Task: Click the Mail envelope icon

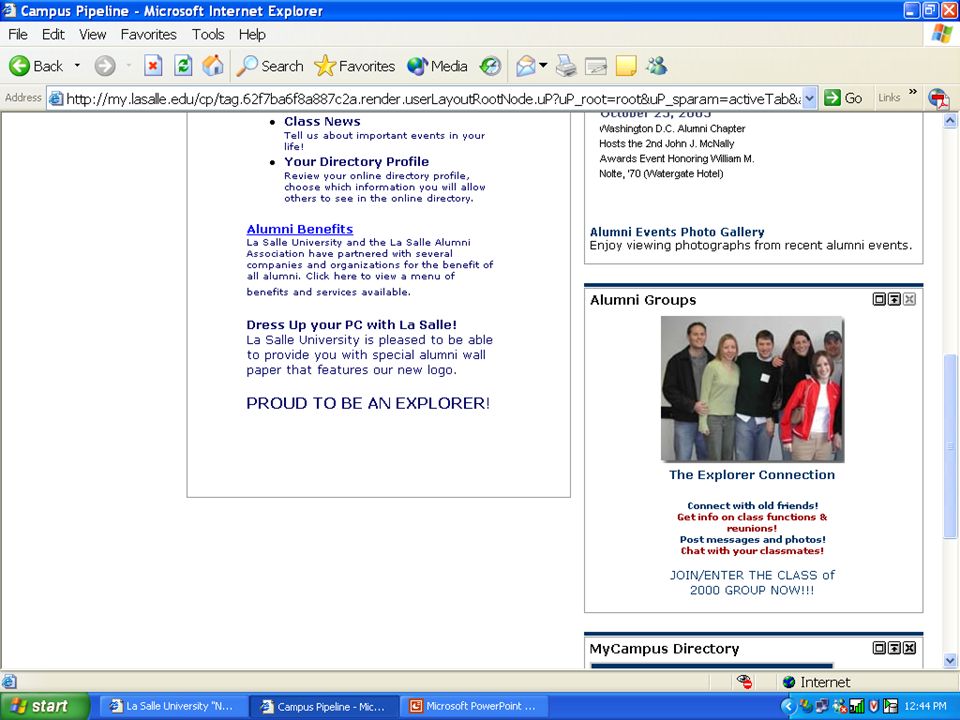Action: pos(526,66)
